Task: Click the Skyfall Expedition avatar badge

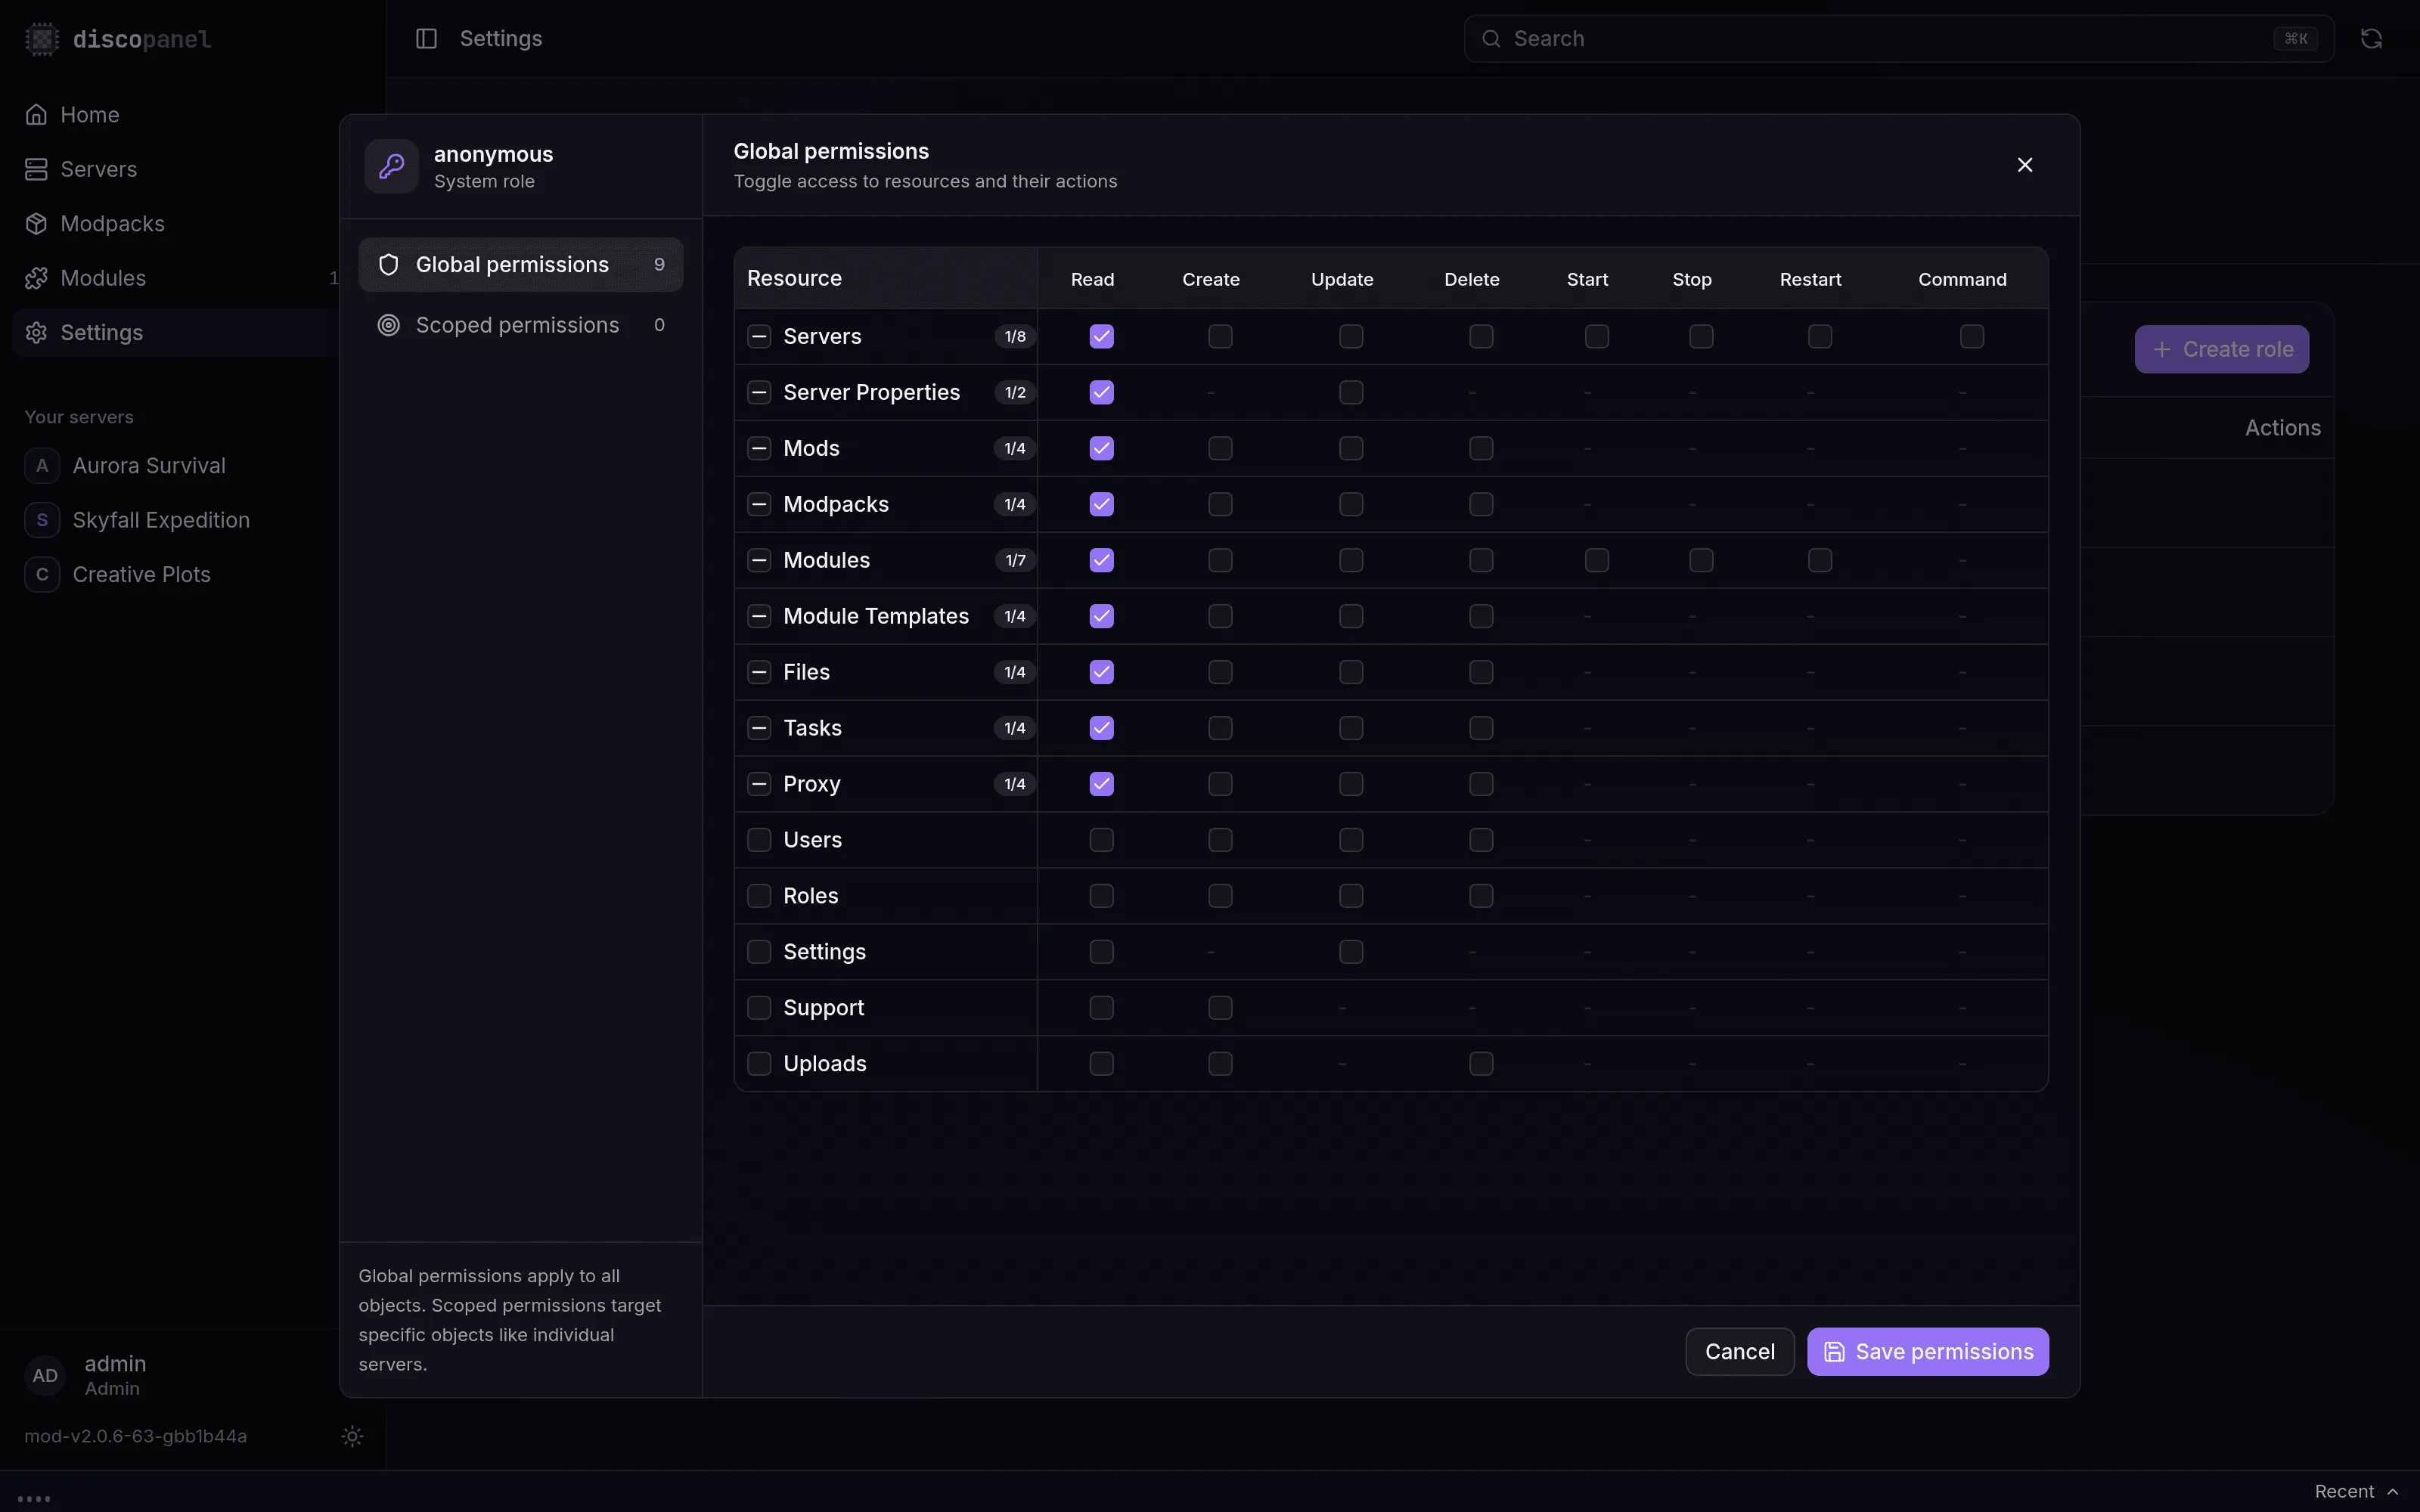Action: tap(42, 520)
